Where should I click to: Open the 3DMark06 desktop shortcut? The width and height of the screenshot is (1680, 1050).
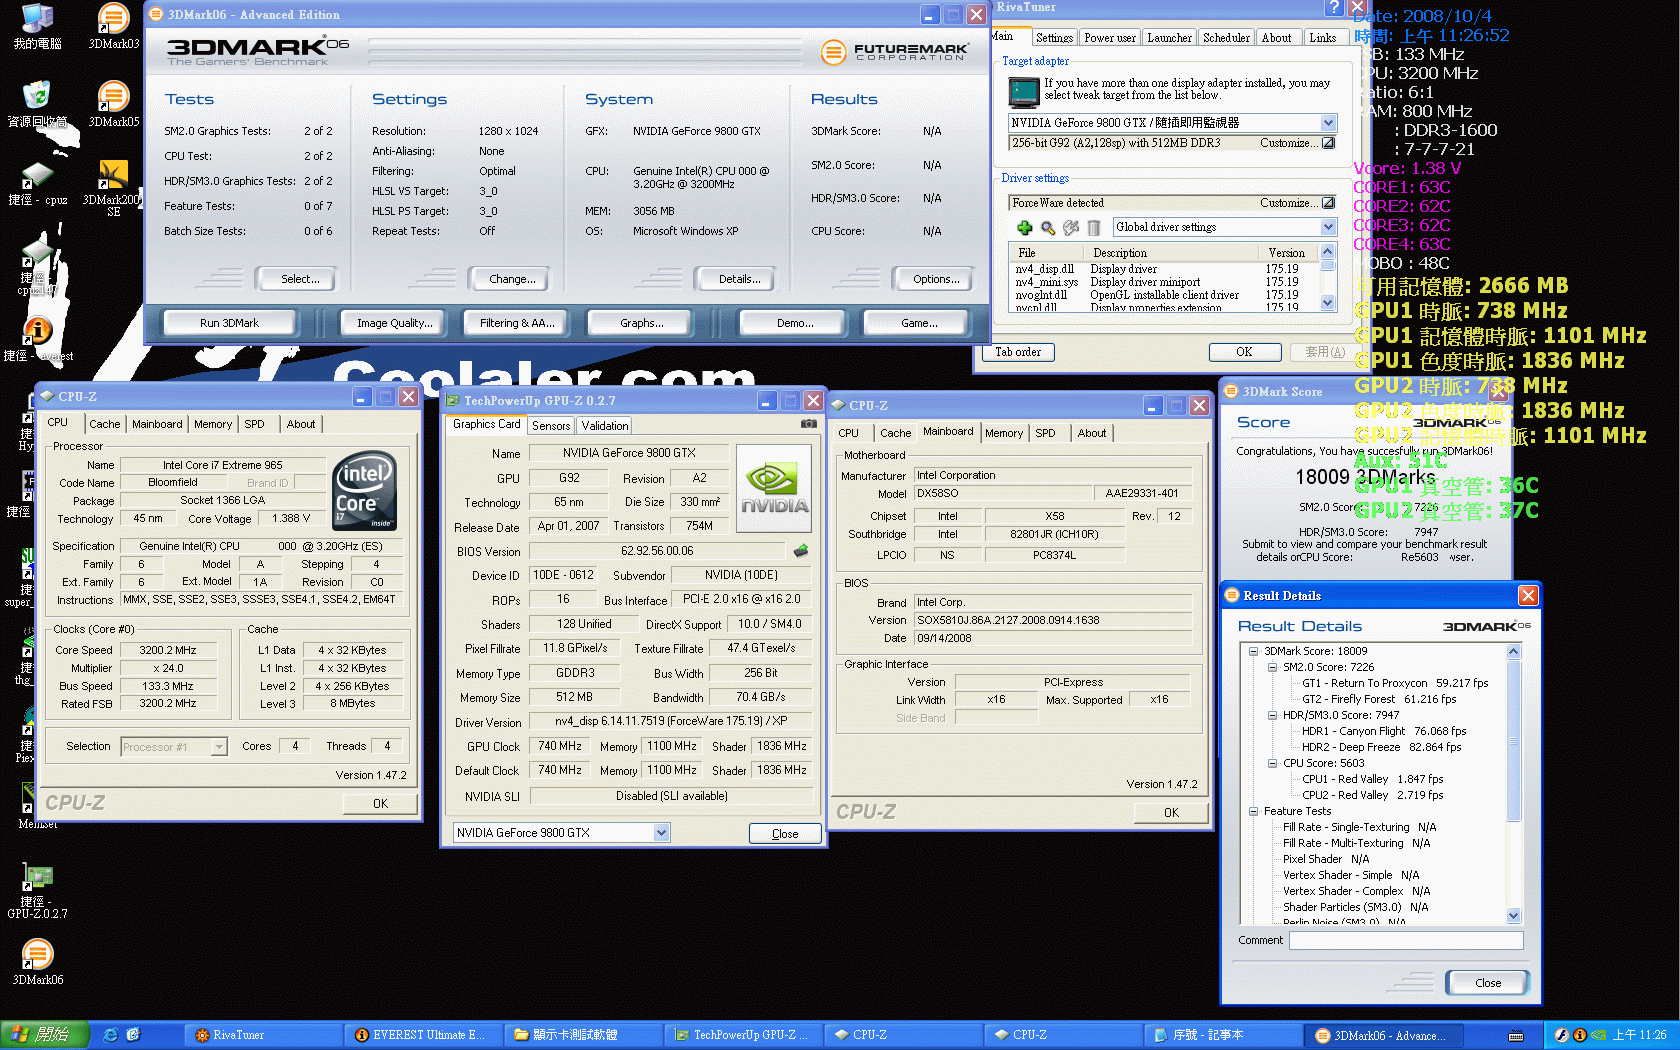point(37,960)
